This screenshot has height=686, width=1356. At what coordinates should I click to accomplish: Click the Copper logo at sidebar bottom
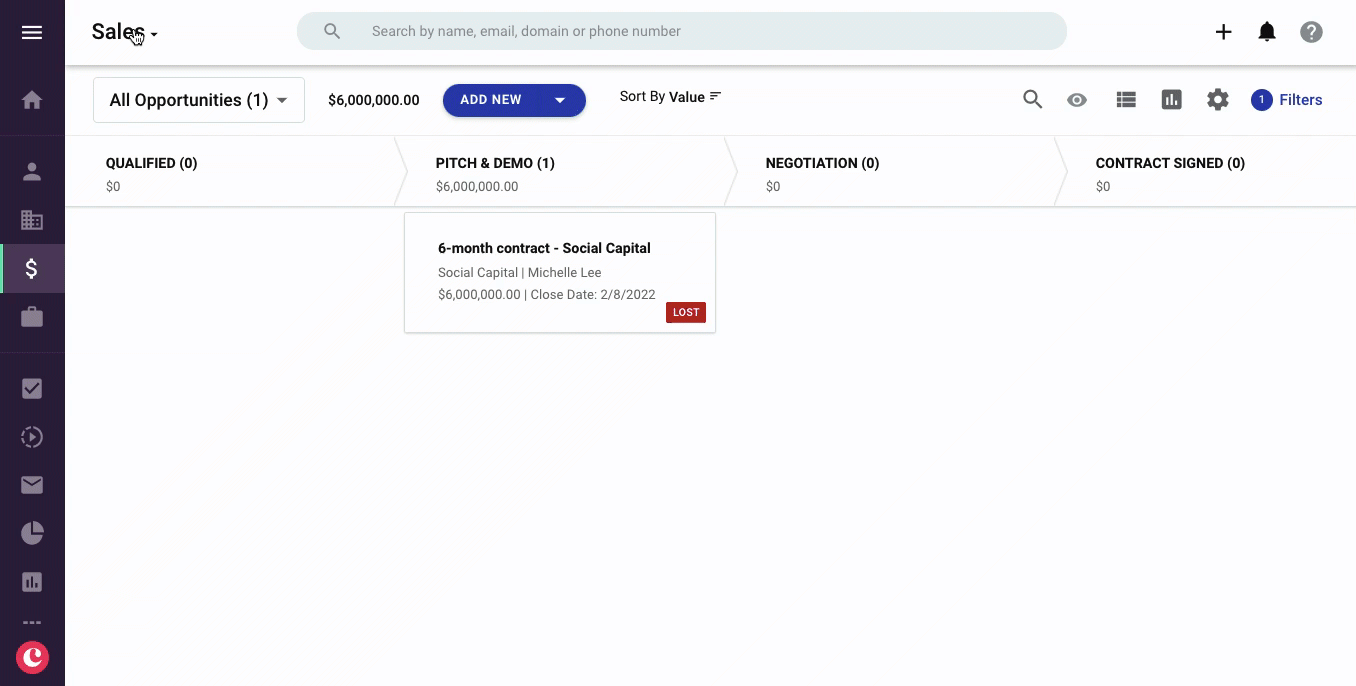click(32, 657)
